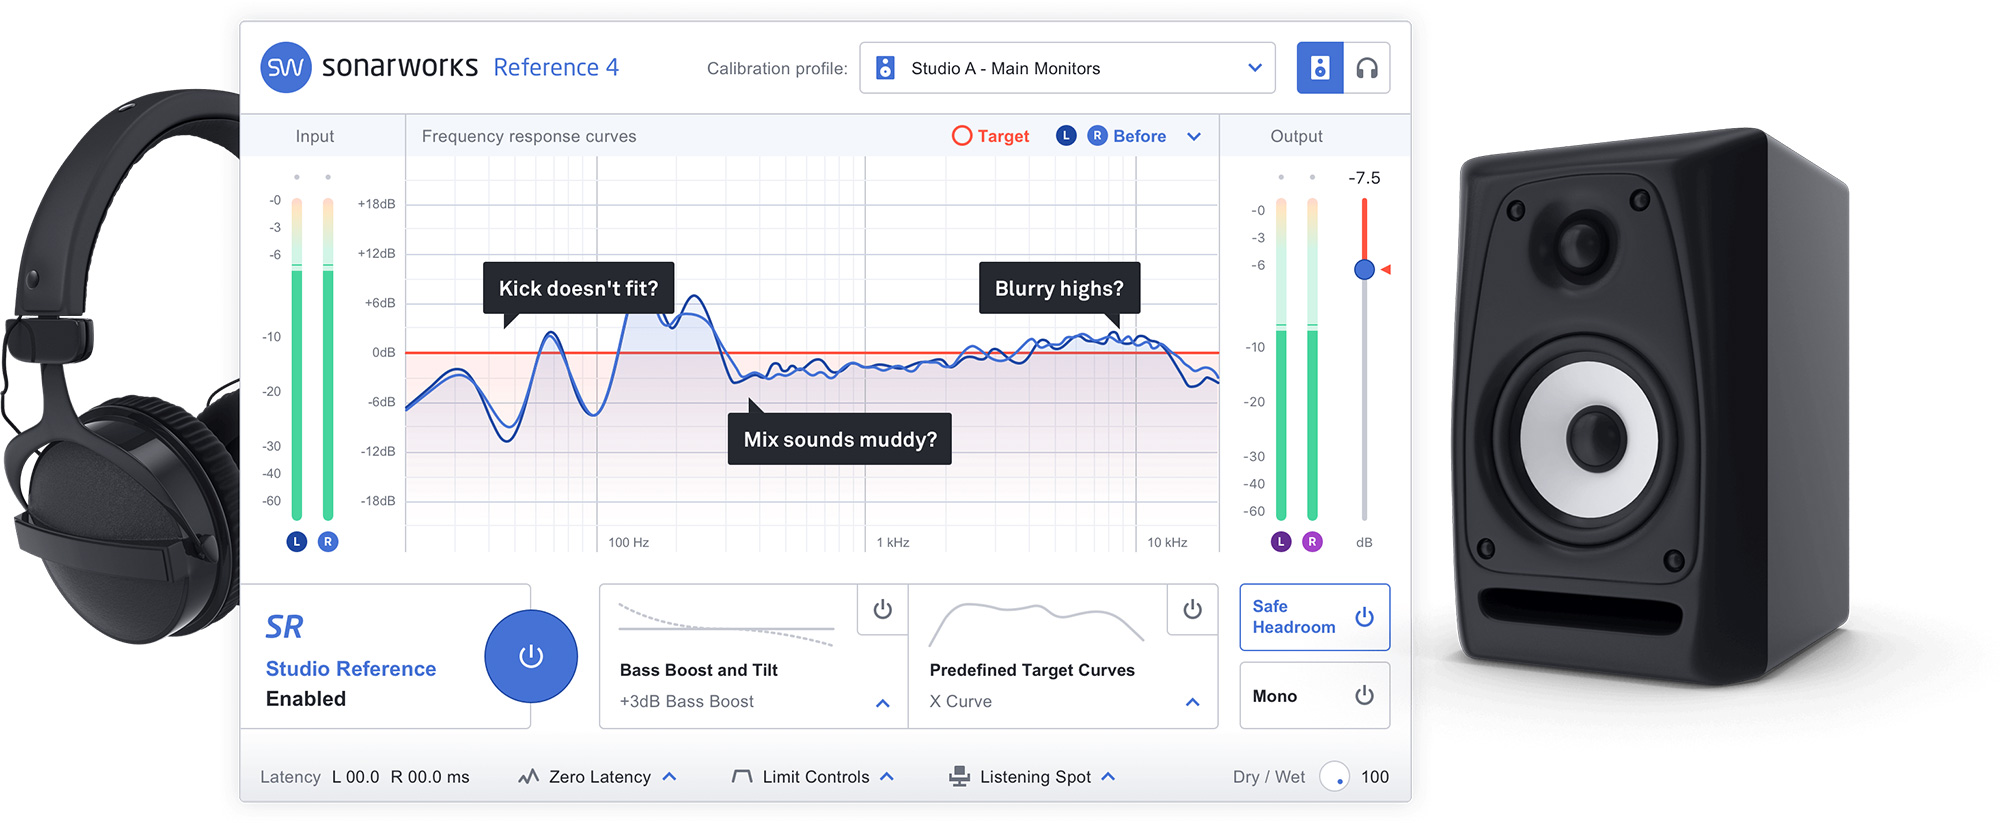The height and width of the screenshot is (823, 2000).
Task: Switch to speaker calibration mode icon
Action: pos(1319,68)
